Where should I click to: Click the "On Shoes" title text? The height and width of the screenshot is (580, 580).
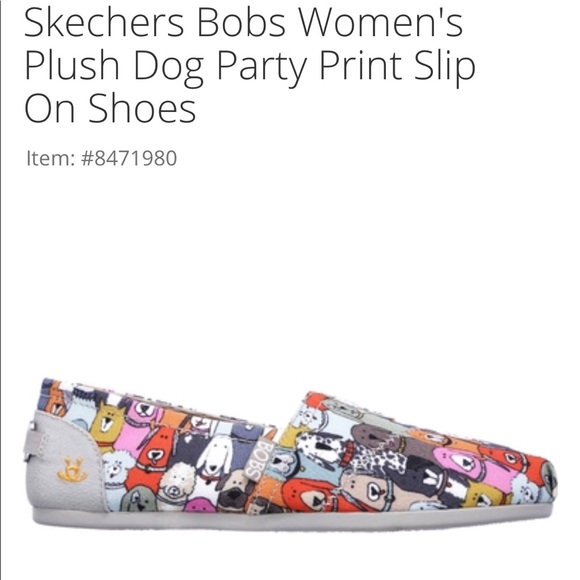tap(110, 108)
